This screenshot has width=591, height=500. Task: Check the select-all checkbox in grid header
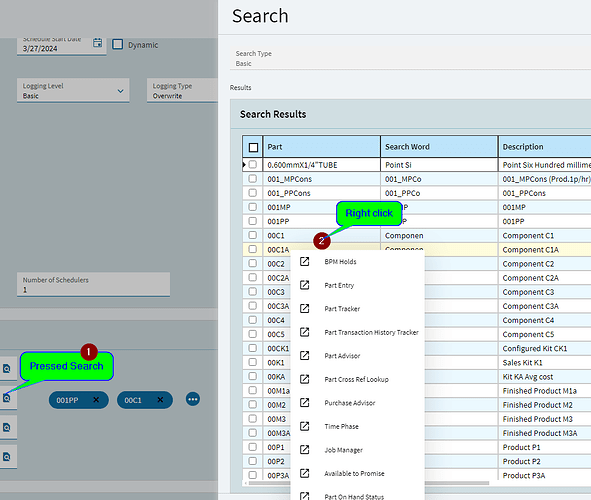(x=253, y=147)
